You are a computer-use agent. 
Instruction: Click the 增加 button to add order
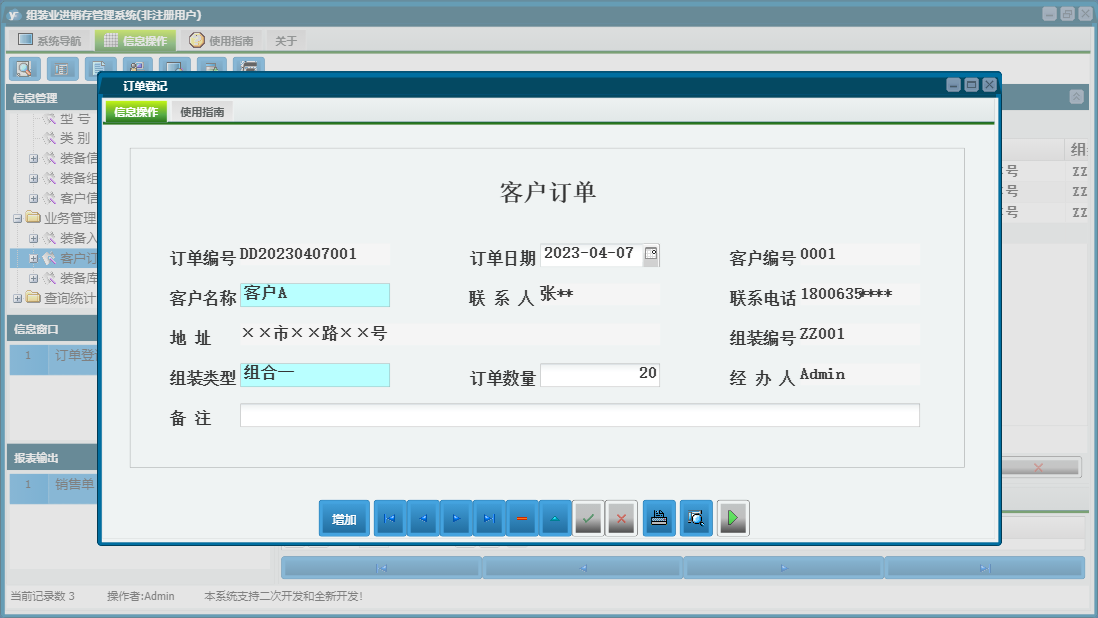pyautogui.click(x=343, y=518)
